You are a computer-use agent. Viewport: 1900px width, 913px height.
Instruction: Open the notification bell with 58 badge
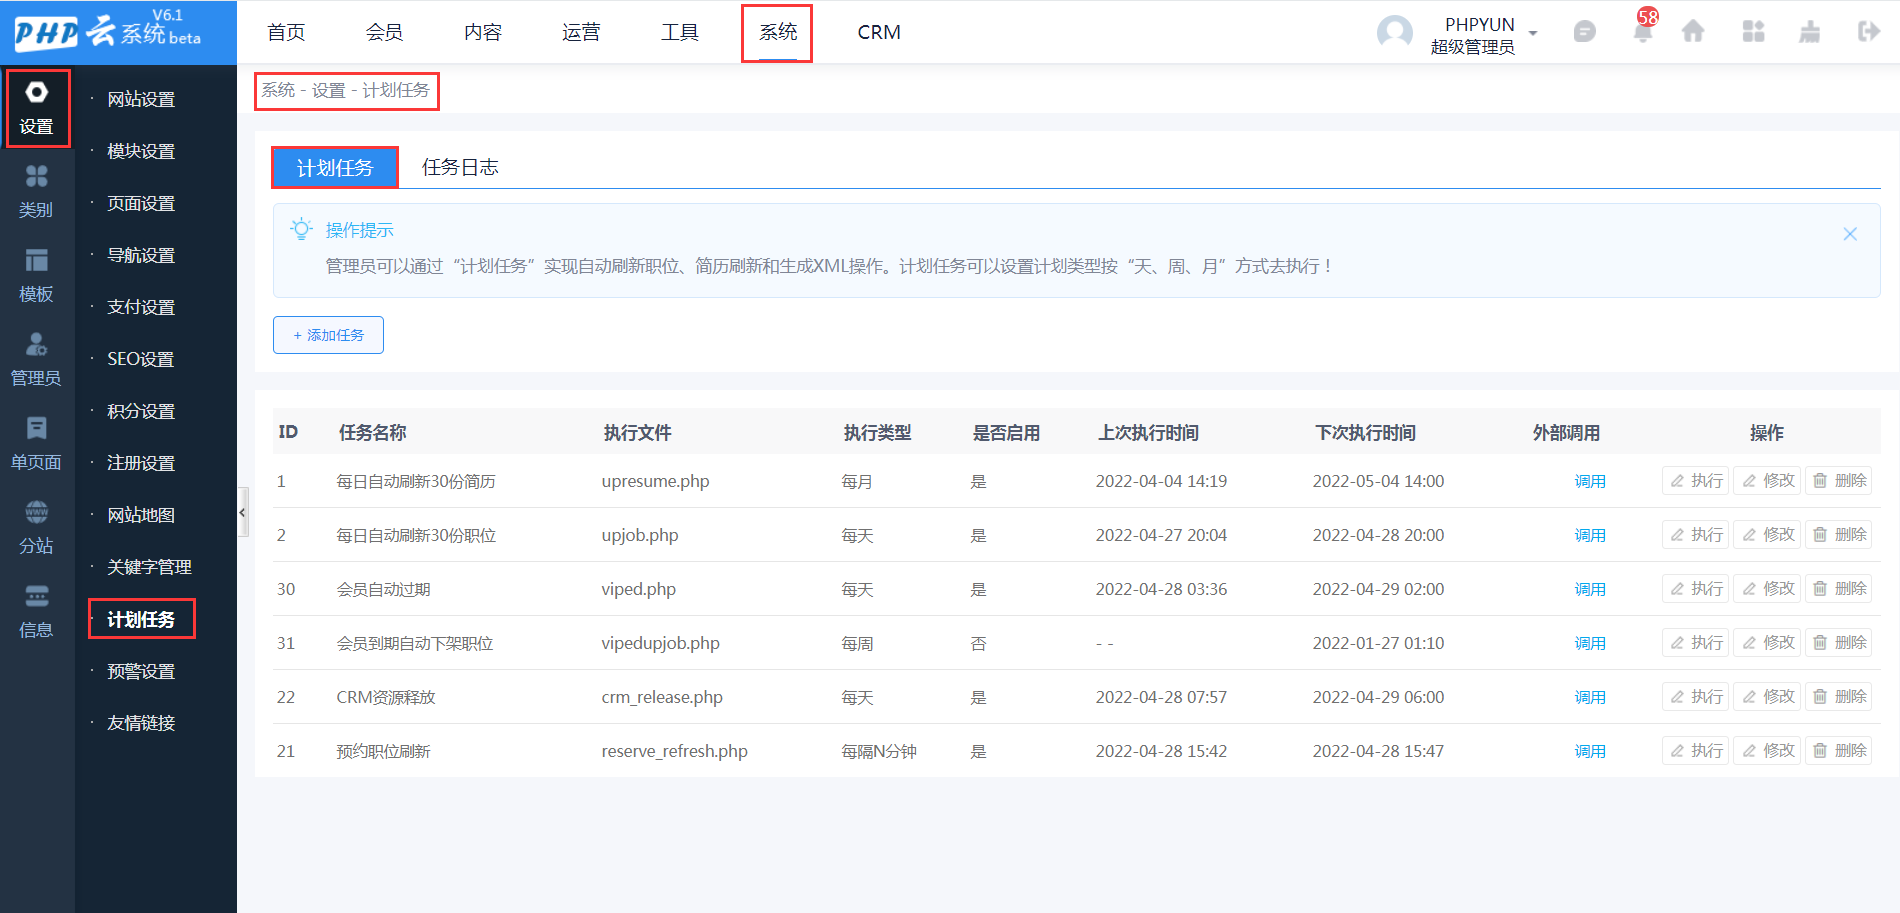[x=1642, y=32]
